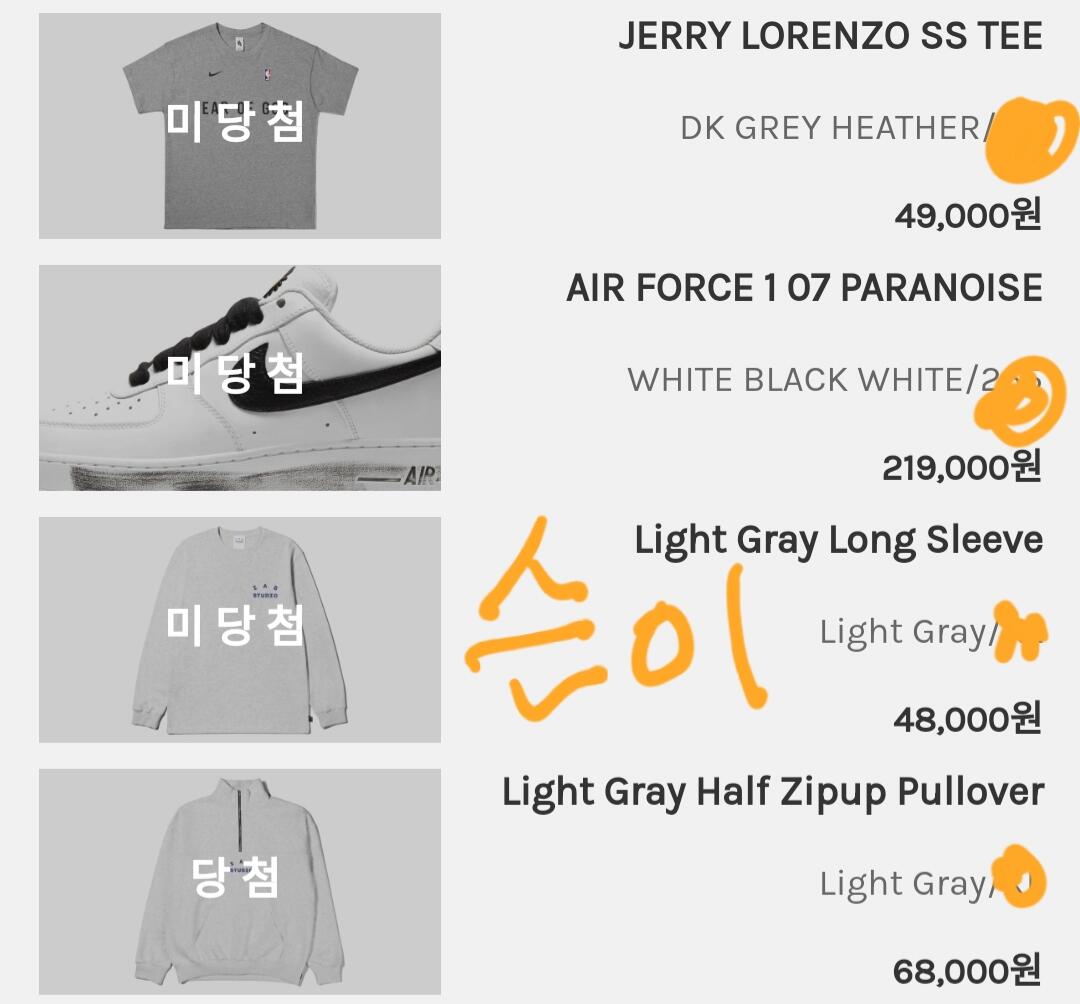Click the 미당첨 label on the sneaker
1080x1004 pixels.
pos(235,373)
